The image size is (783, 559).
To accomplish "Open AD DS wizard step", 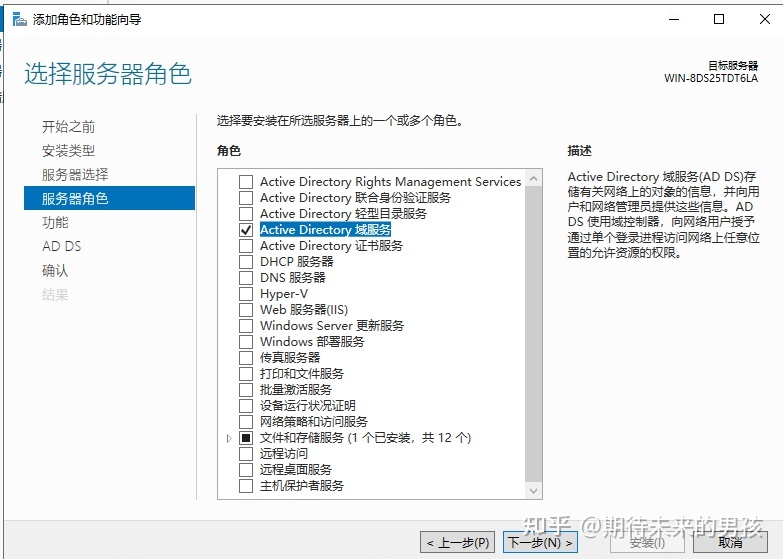I will [61, 246].
